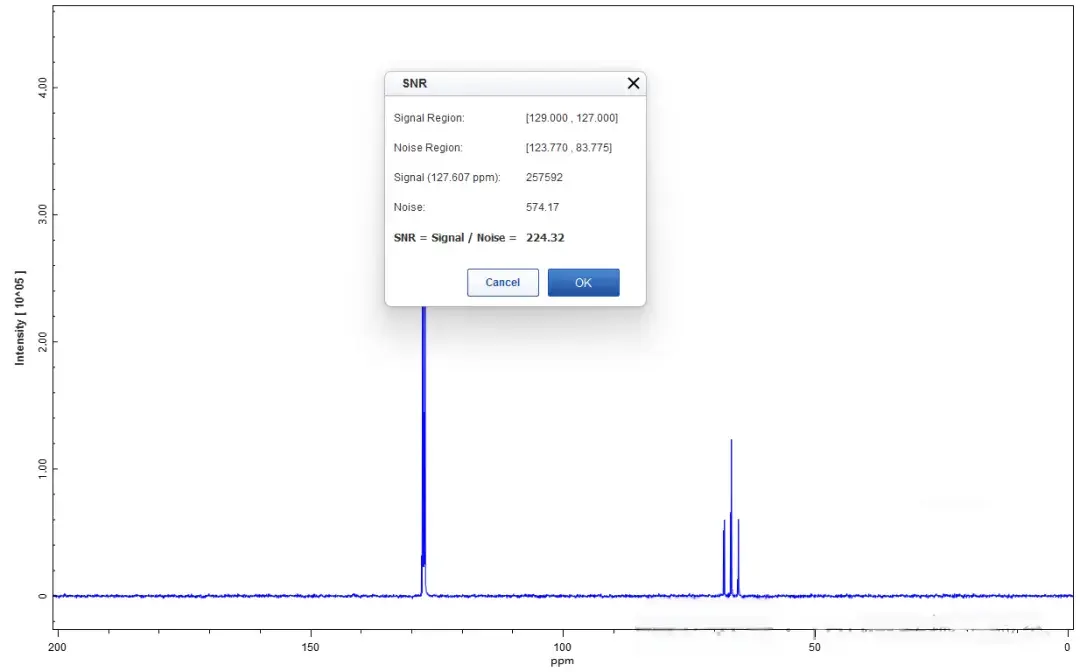Click the 'ppm' x-axis label
Viewport: 1080px width, 672px height.
pos(562,661)
